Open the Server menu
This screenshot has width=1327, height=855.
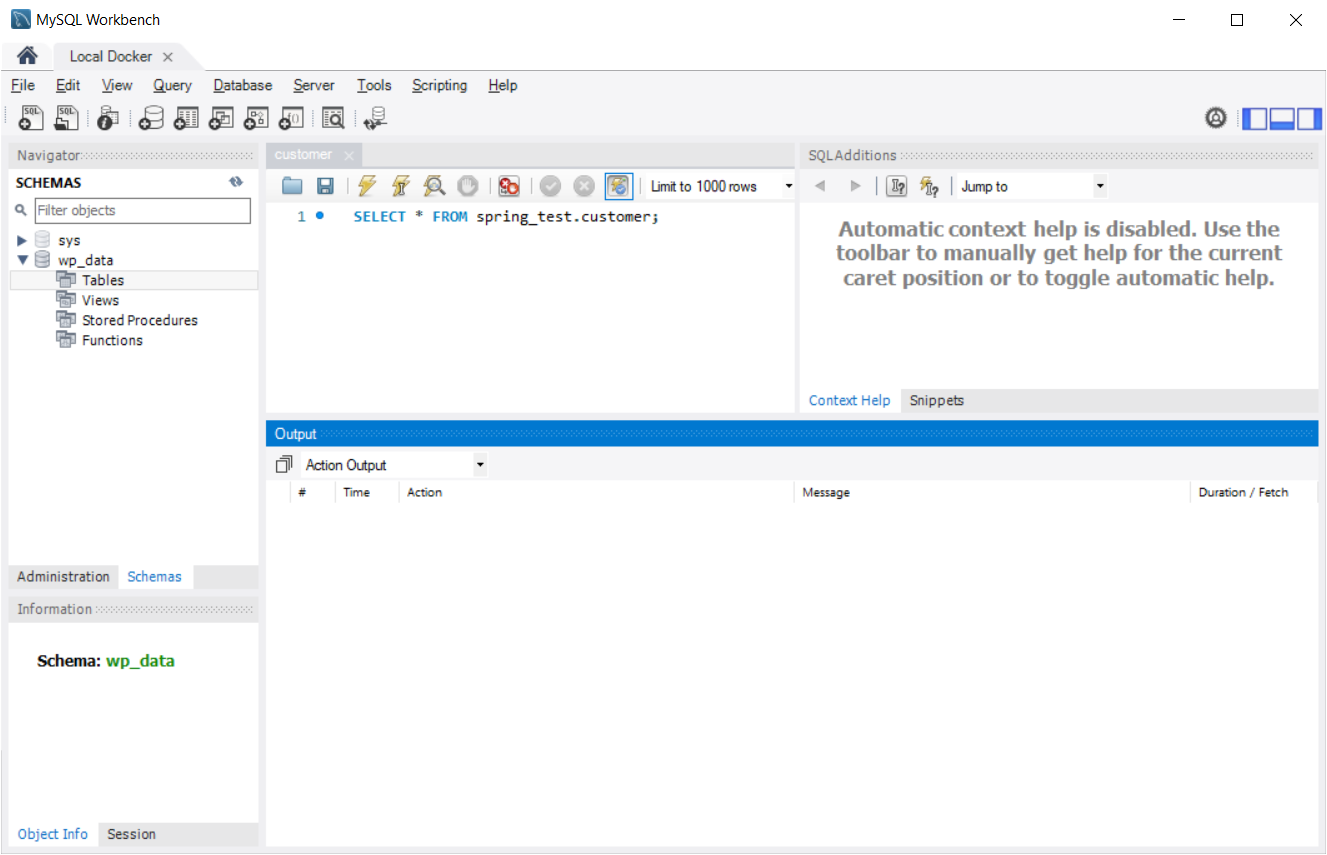click(314, 85)
